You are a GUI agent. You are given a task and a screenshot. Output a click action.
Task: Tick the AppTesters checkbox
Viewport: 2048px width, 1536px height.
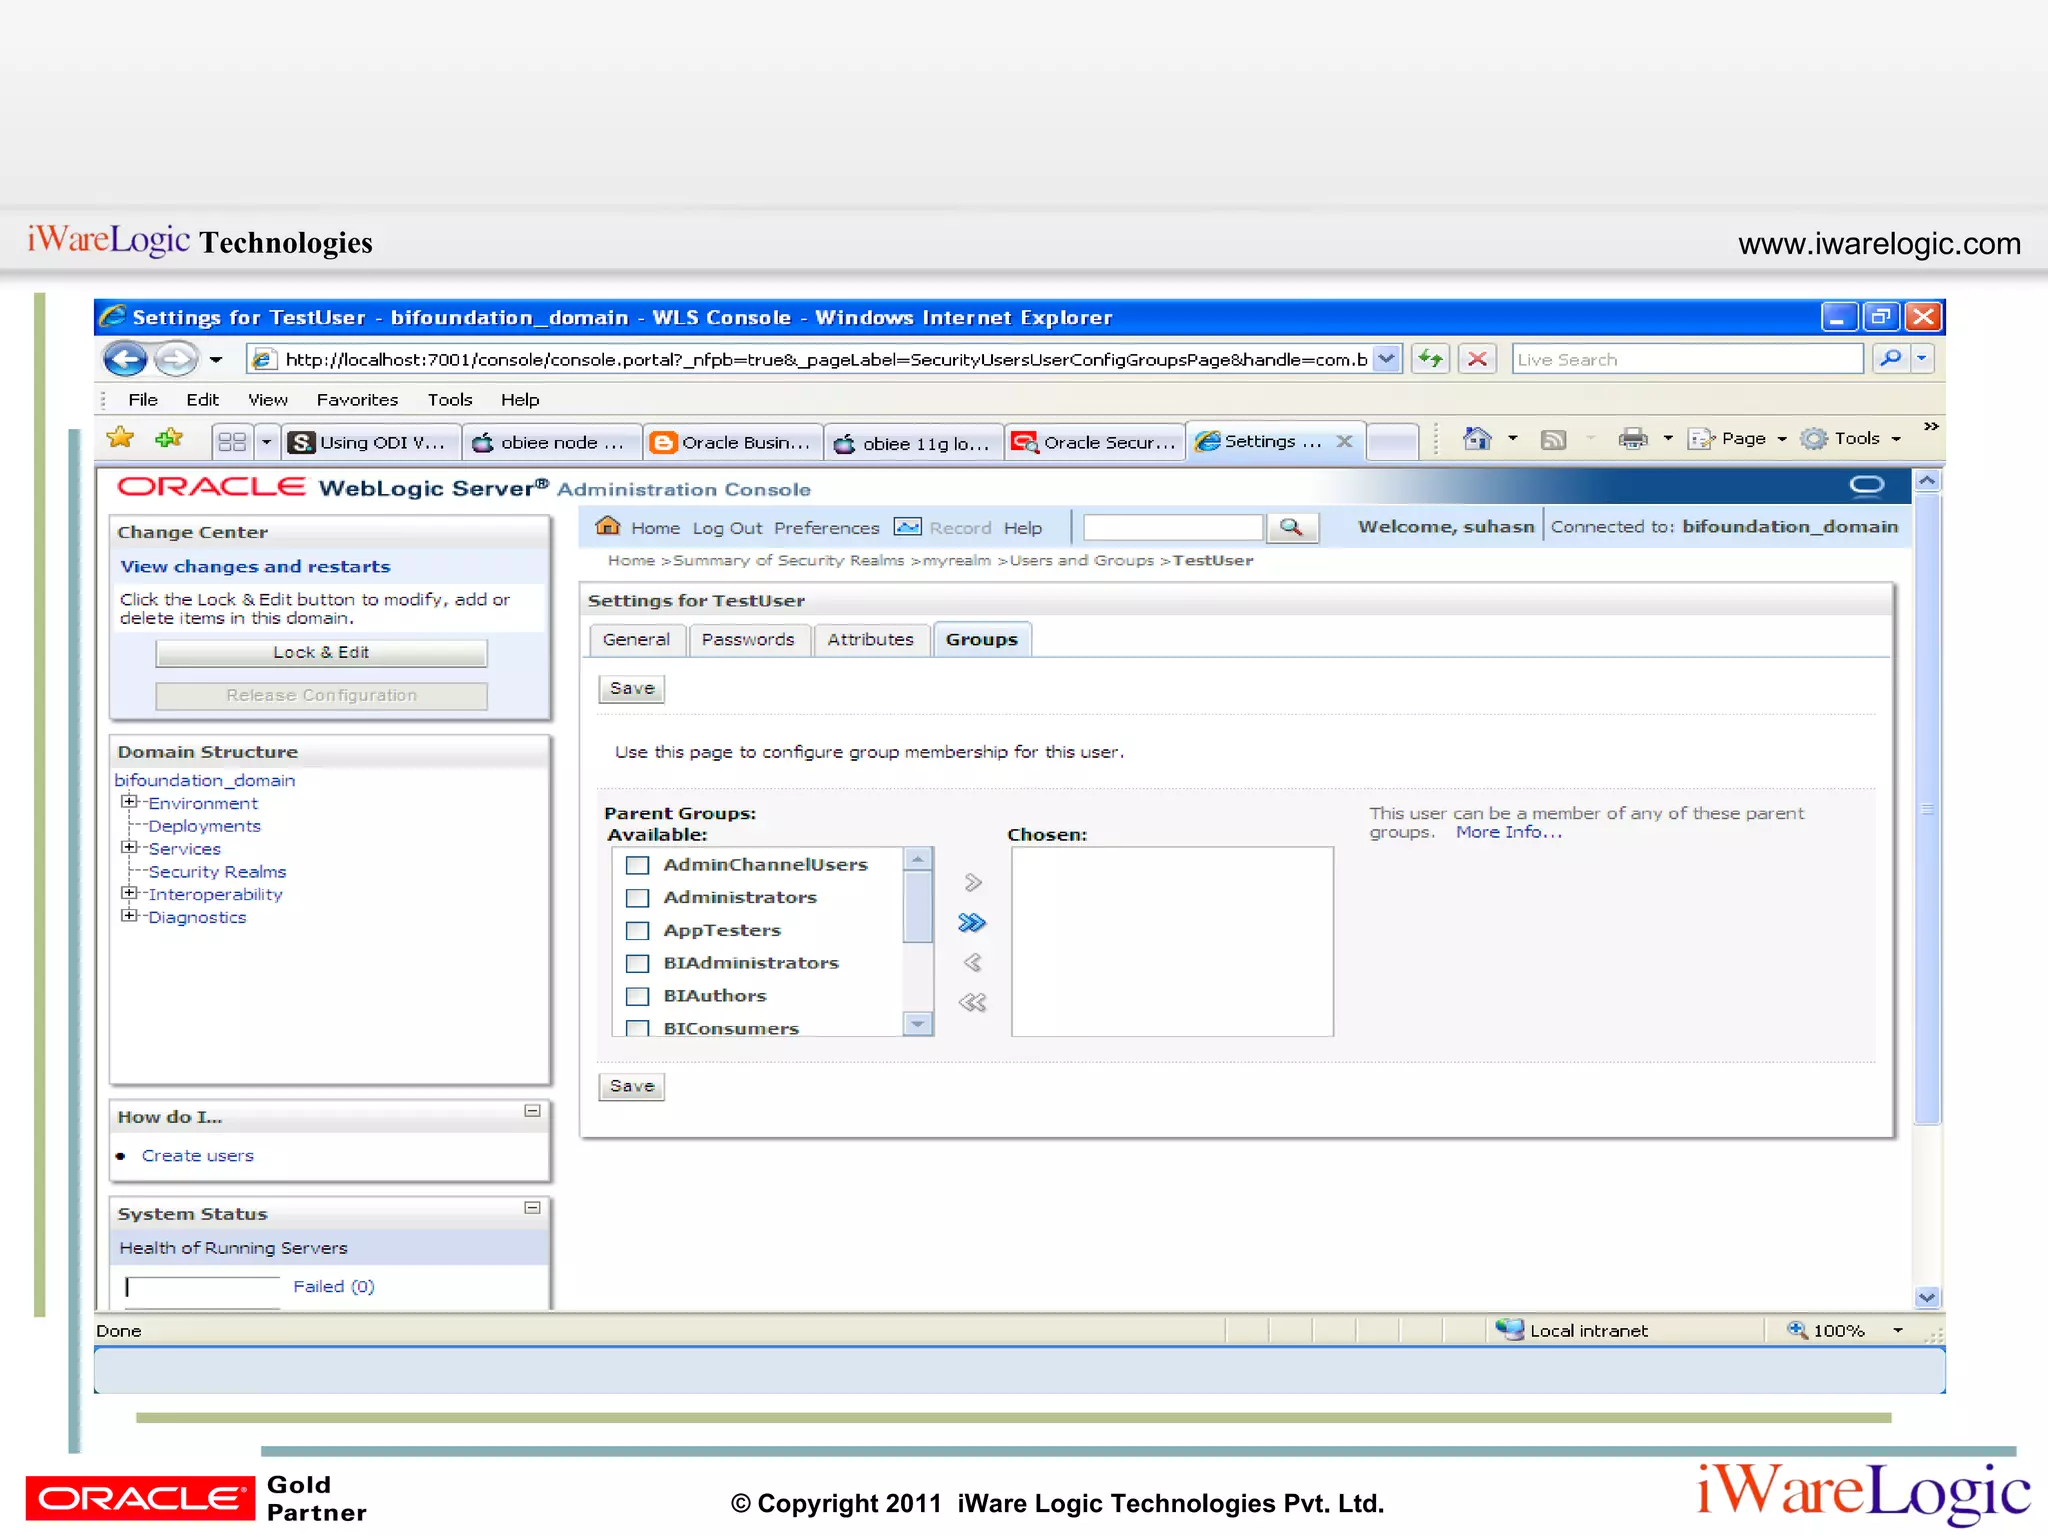pyautogui.click(x=637, y=930)
